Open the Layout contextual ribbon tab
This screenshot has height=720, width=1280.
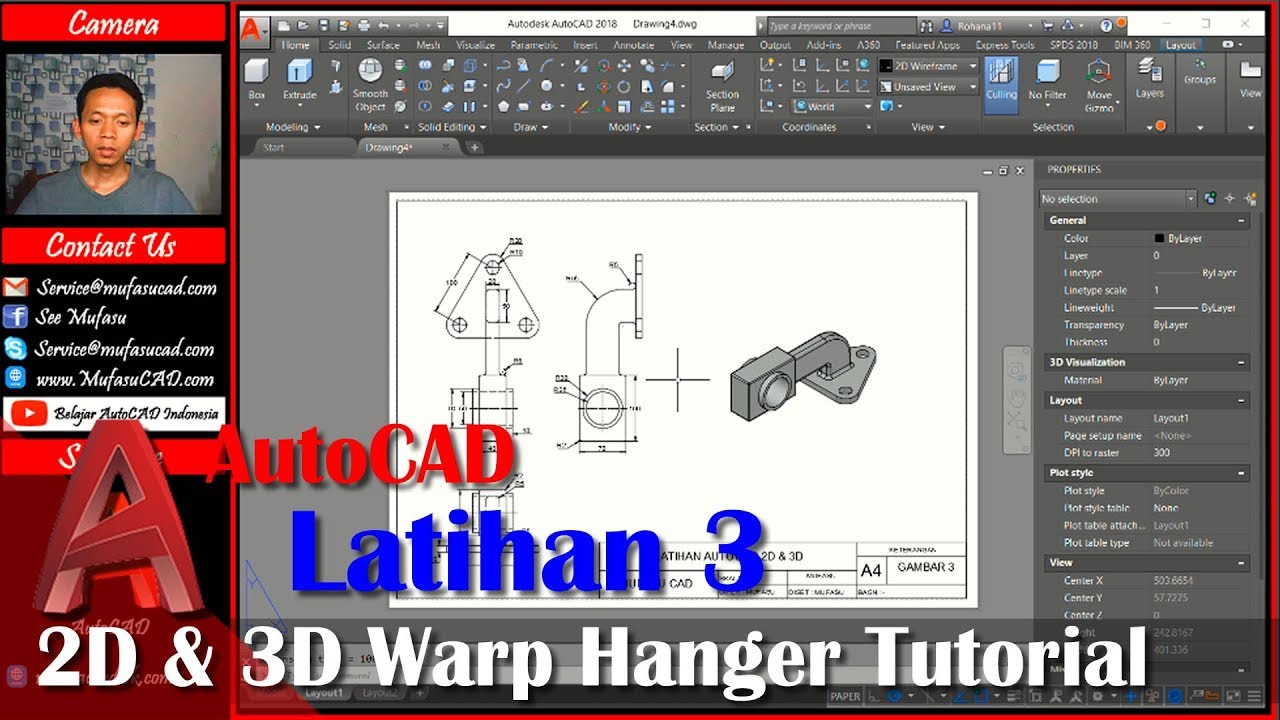1181,45
